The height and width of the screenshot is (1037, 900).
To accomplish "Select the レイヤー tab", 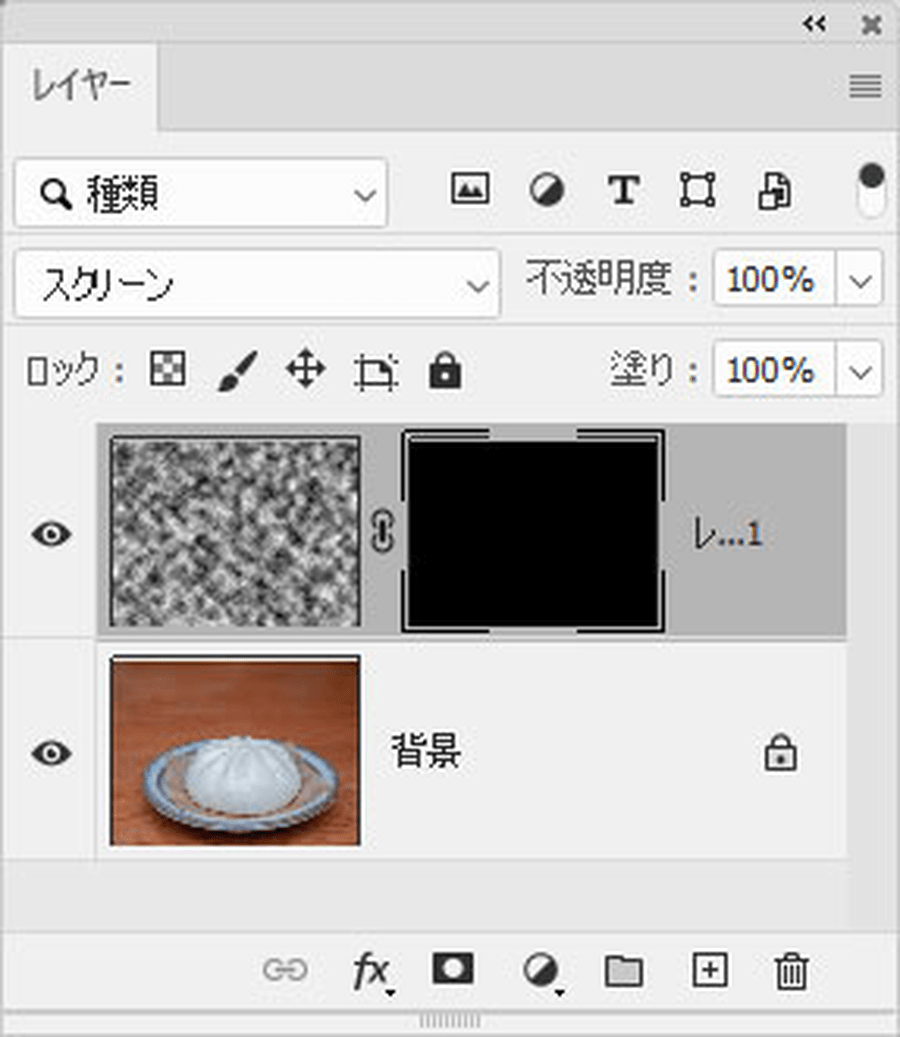I will pyautogui.click(x=81, y=86).
